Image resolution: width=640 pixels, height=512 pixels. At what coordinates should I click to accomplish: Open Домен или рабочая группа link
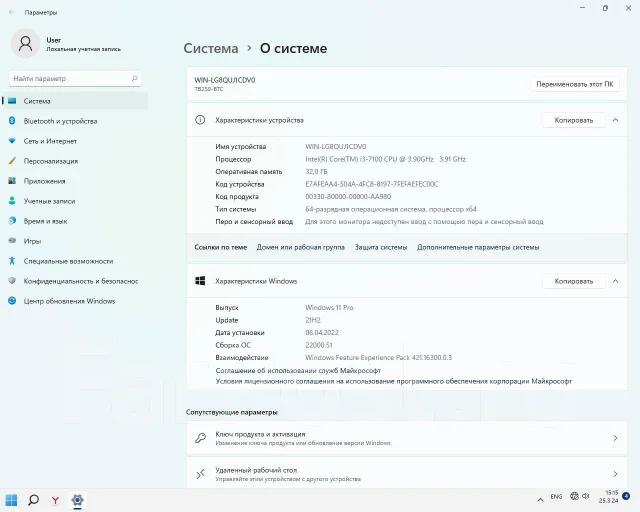point(300,247)
